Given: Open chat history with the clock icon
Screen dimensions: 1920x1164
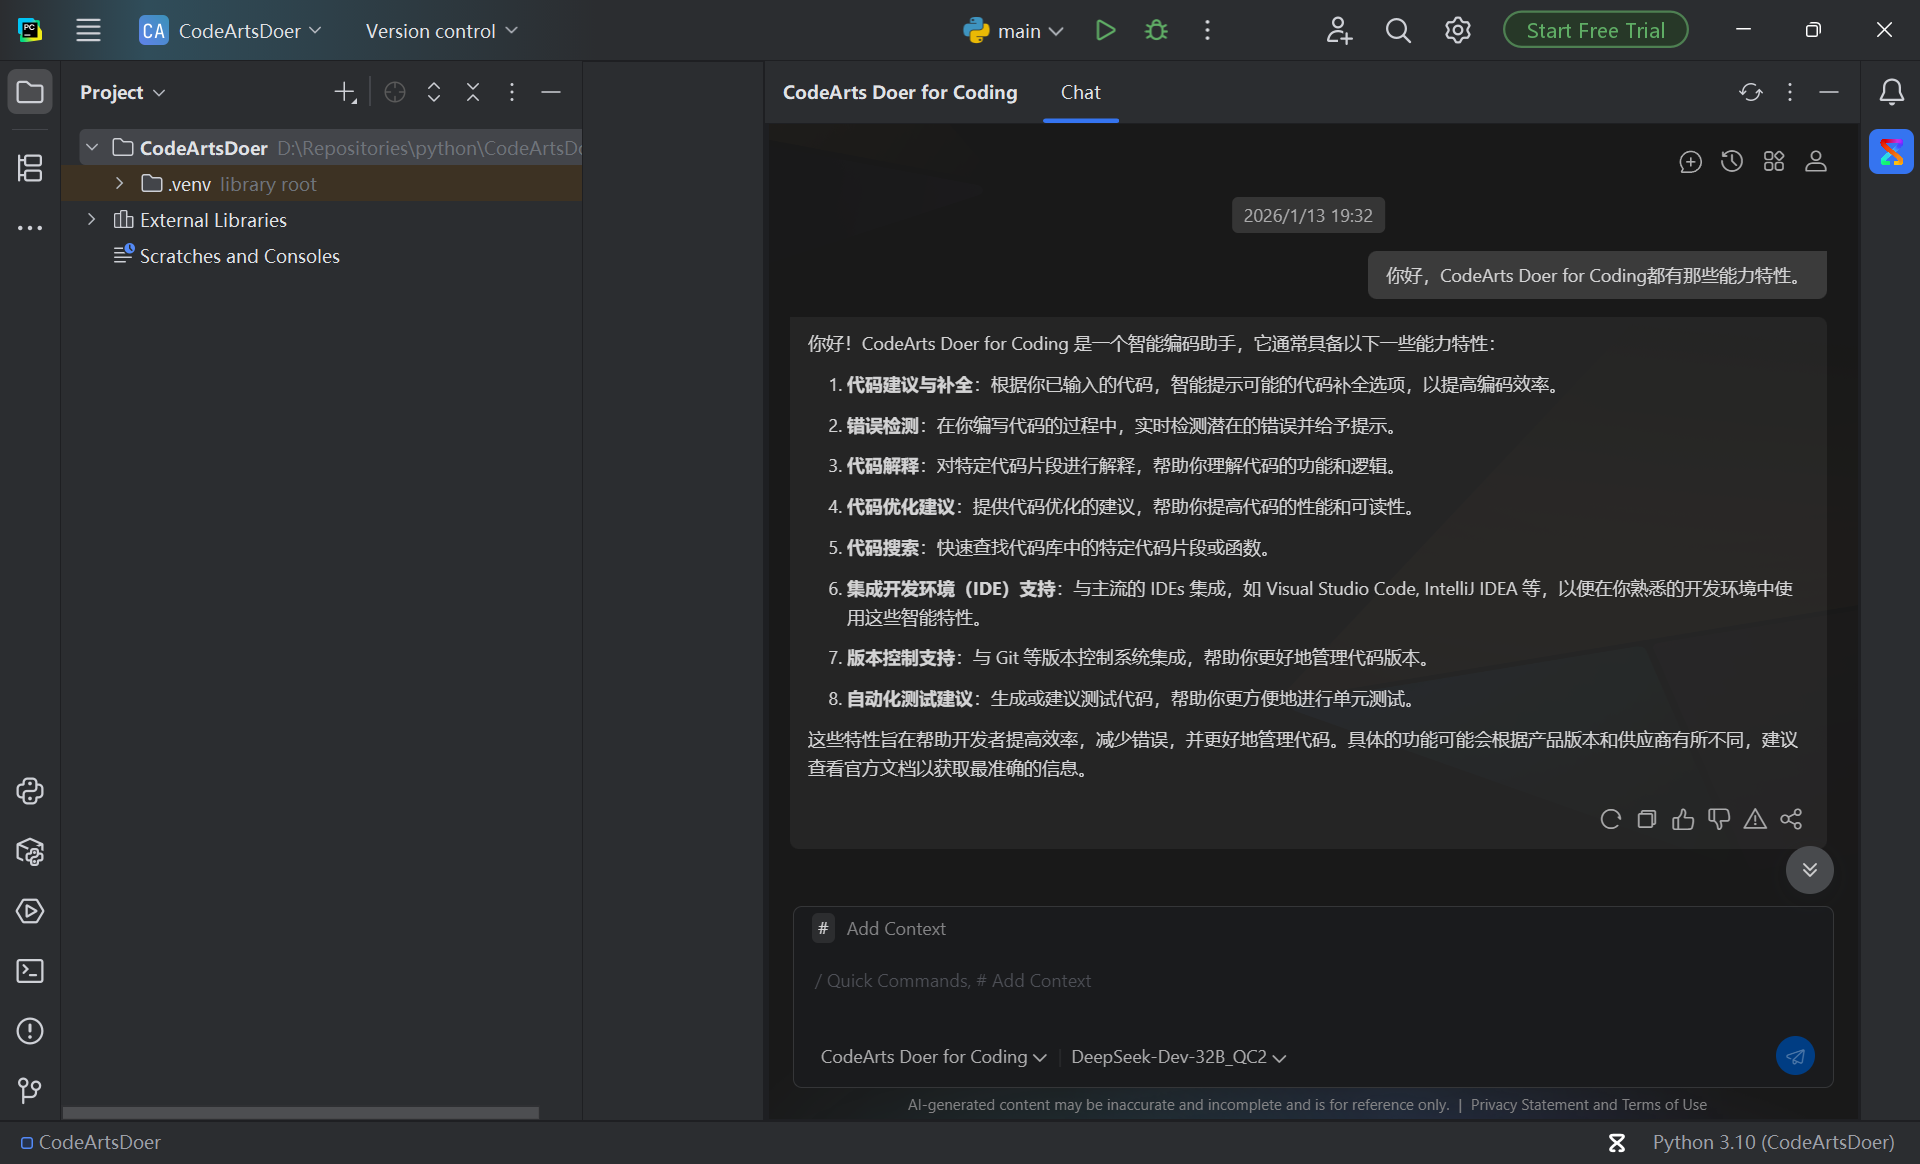Looking at the screenshot, I should click(1732, 161).
